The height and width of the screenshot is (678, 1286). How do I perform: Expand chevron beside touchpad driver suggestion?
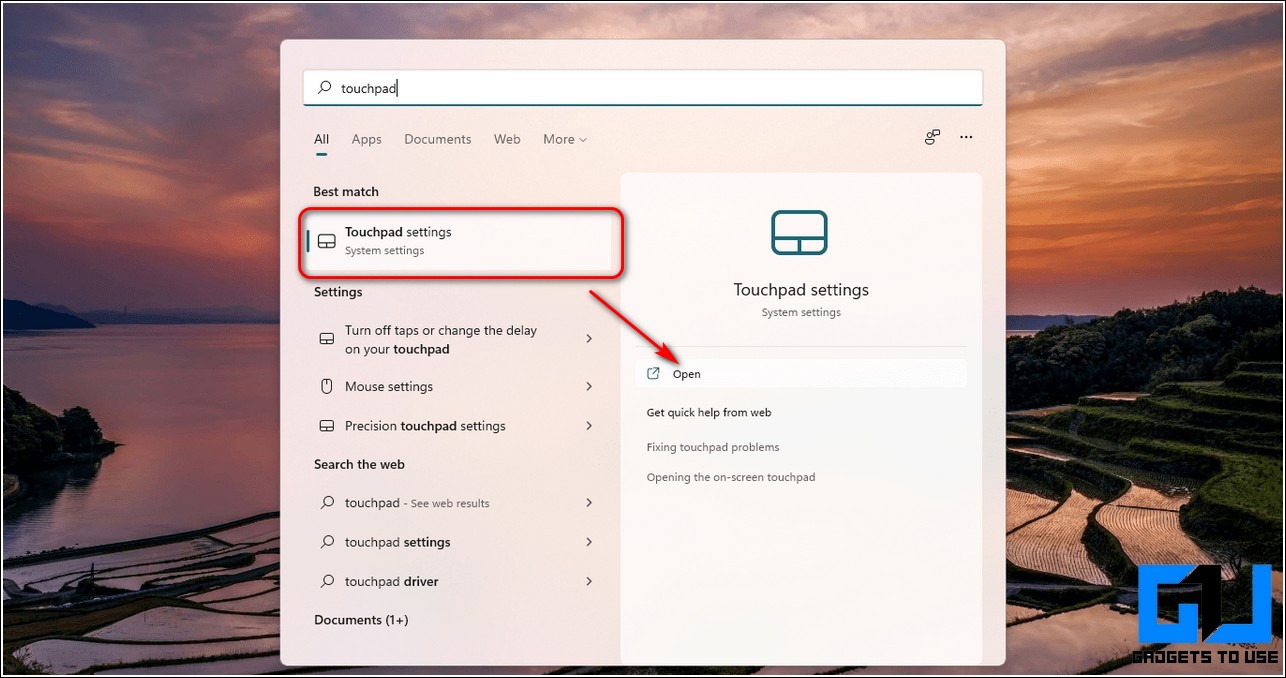click(589, 582)
